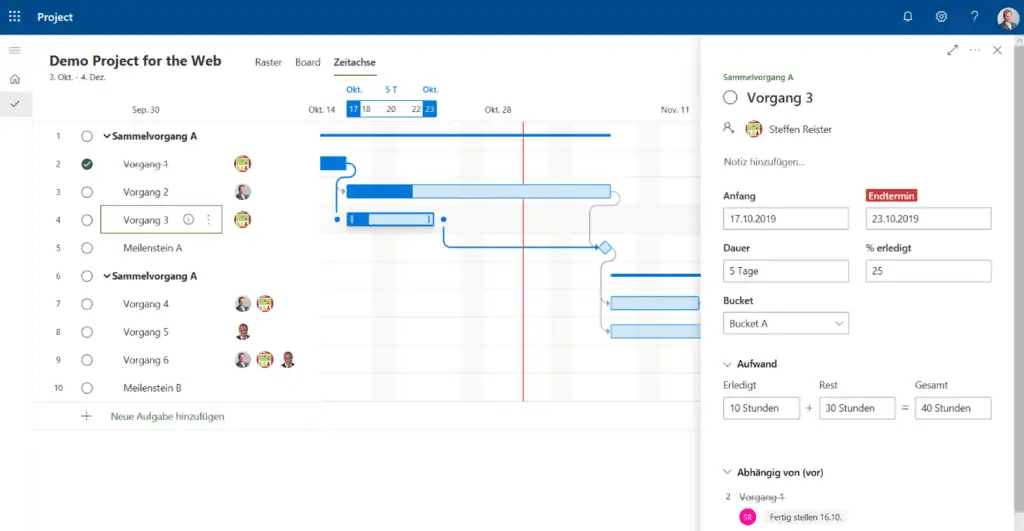Click the assign resource icon in panel

(729, 129)
